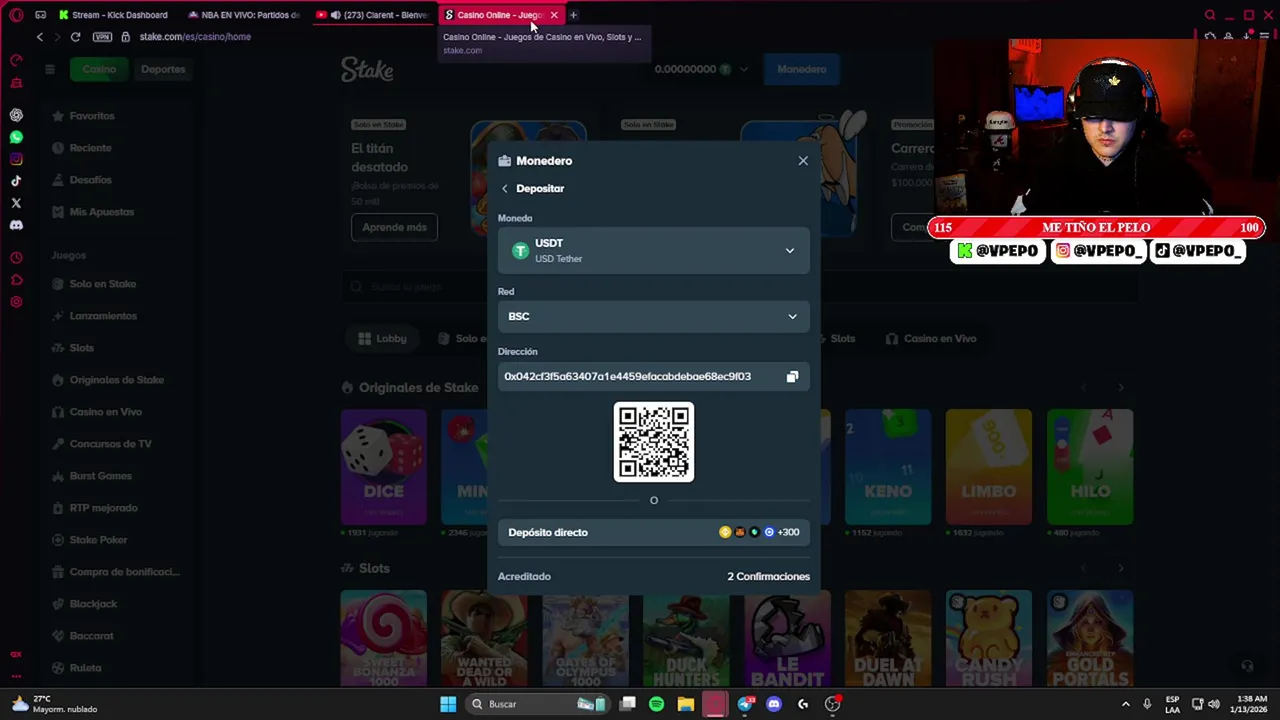Expand the balance currency dropdown in header

[x=744, y=69]
